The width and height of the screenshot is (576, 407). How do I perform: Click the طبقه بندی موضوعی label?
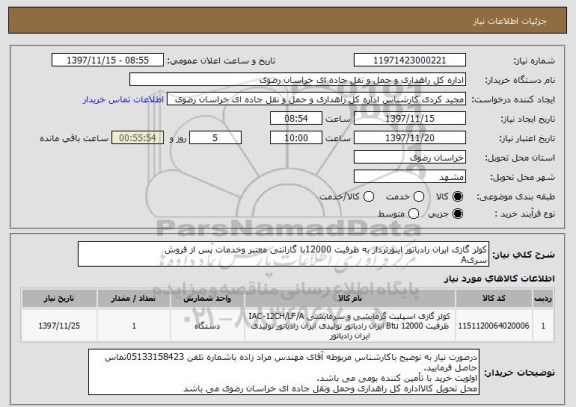pyautogui.click(x=516, y=197)
